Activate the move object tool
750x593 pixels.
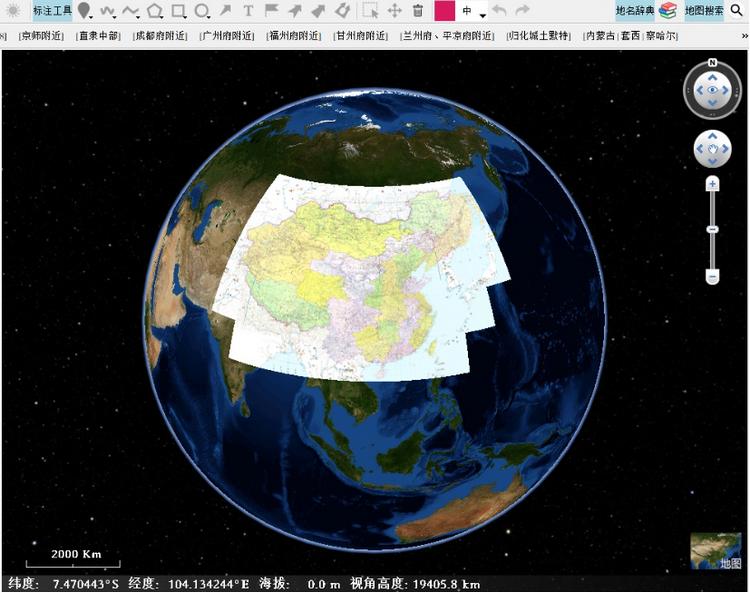click(395, 11)
